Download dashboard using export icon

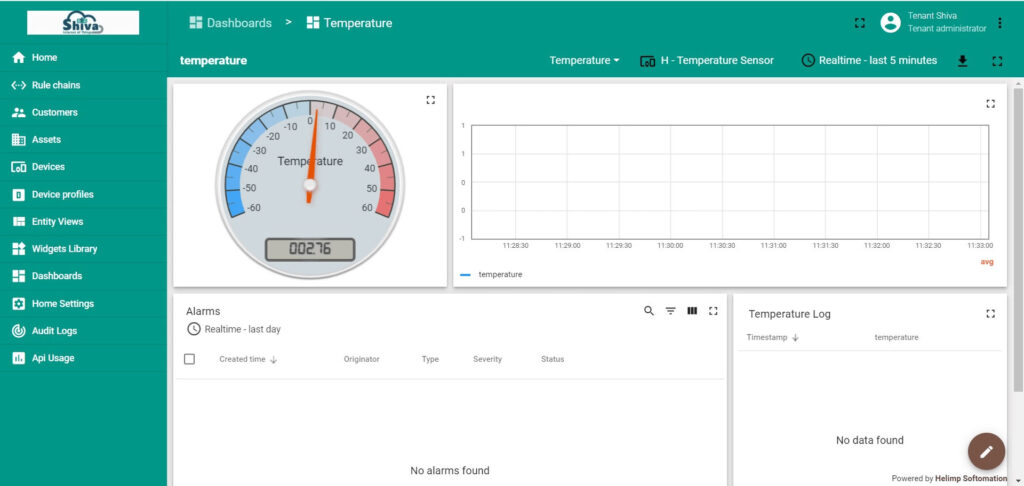[962, 61]
